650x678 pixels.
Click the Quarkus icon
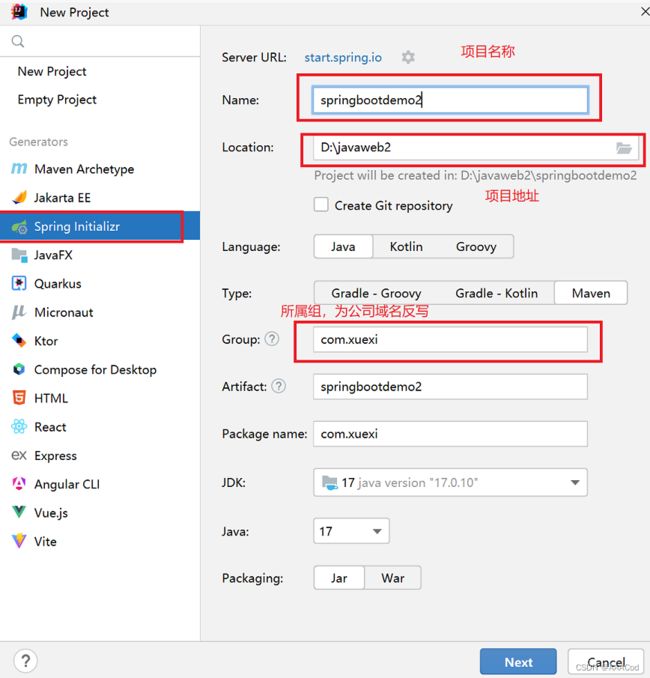point(19,283)
